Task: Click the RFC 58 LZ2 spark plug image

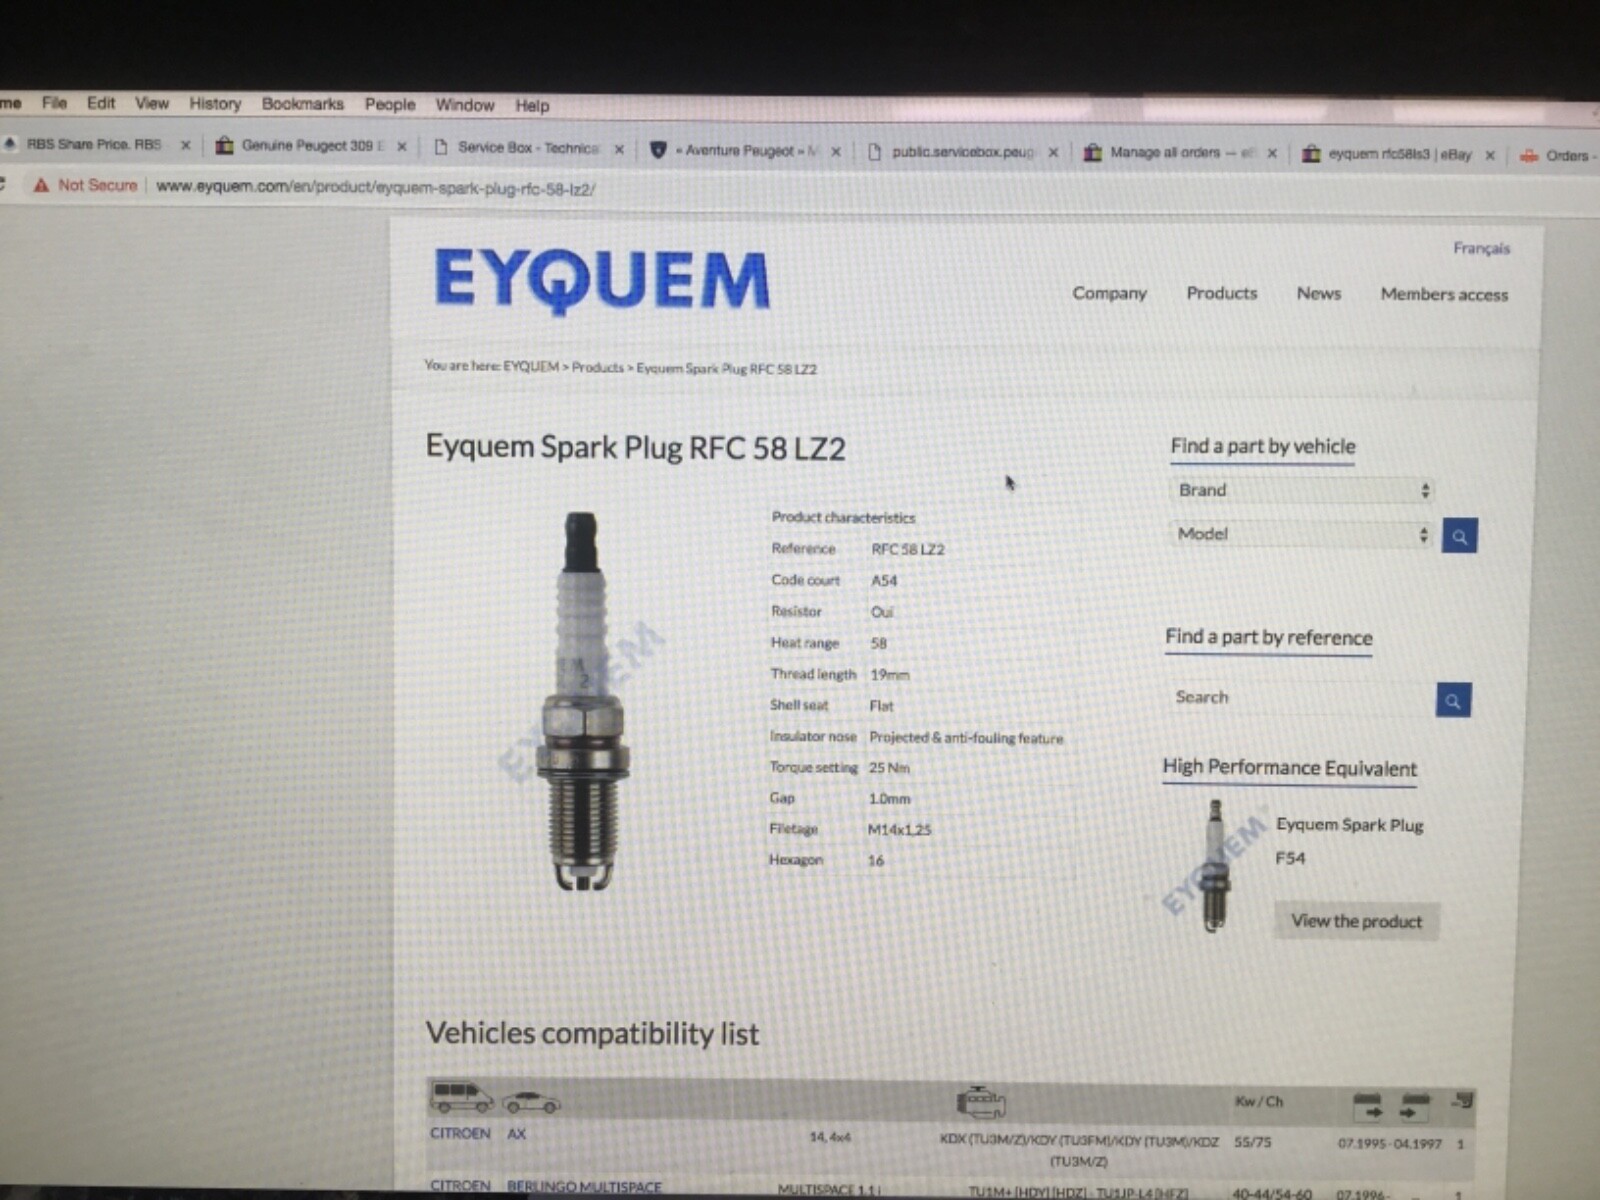Action: point(584,700)
